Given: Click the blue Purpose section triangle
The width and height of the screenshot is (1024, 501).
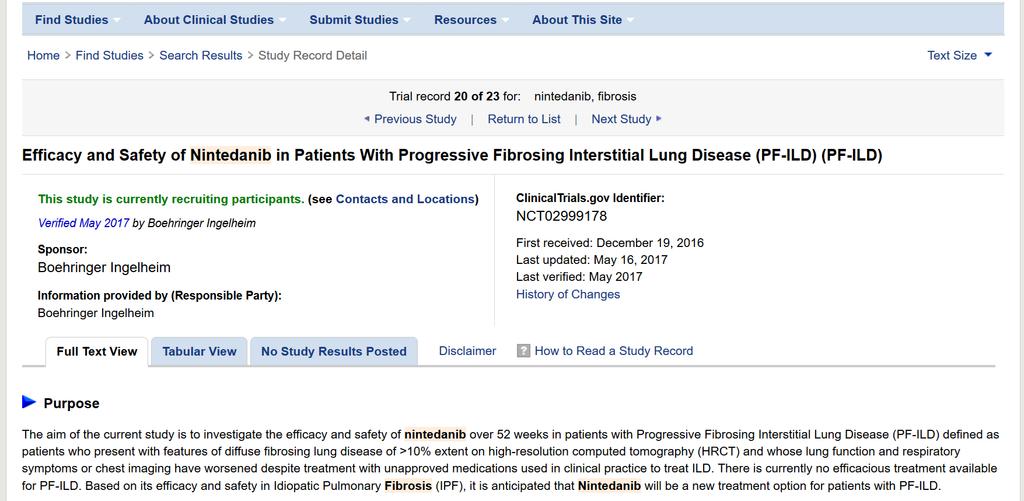Looking at the screenshot, I should 29,402.
